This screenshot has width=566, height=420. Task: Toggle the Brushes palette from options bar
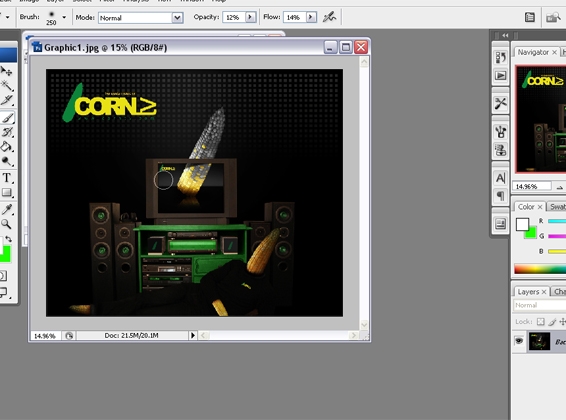pyautogui.click(x=530, y=17)
